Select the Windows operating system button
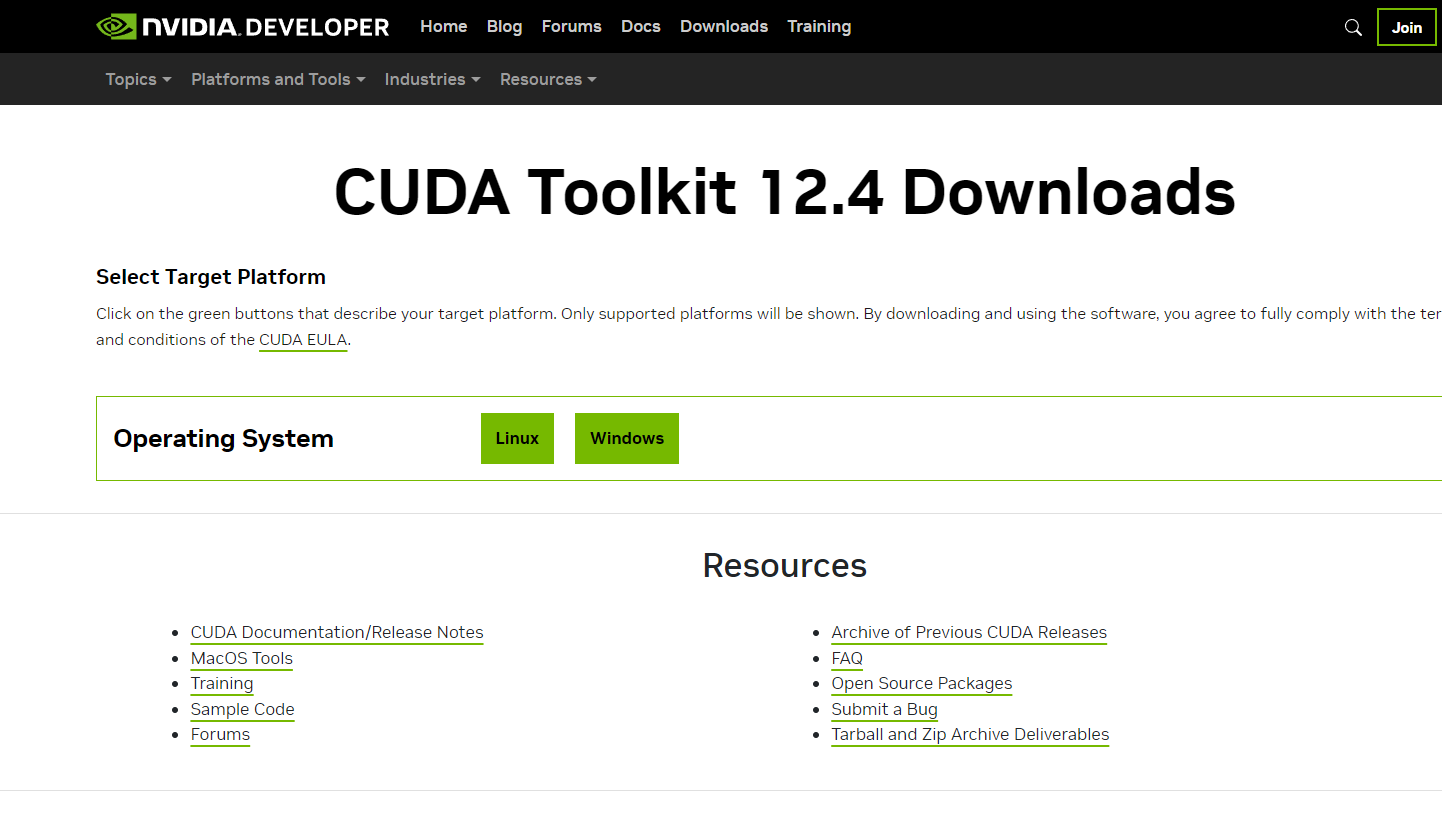Screen dimensions: 1442x814 click(627, 438)
